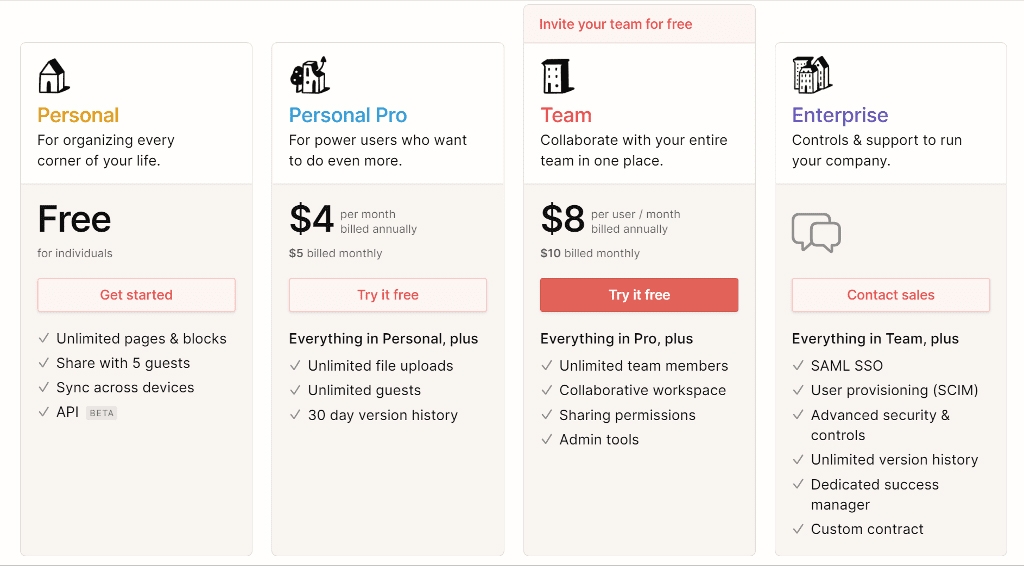Select the Personal Pro plan title
The image size is (1024, 566).
click(348, 115)
